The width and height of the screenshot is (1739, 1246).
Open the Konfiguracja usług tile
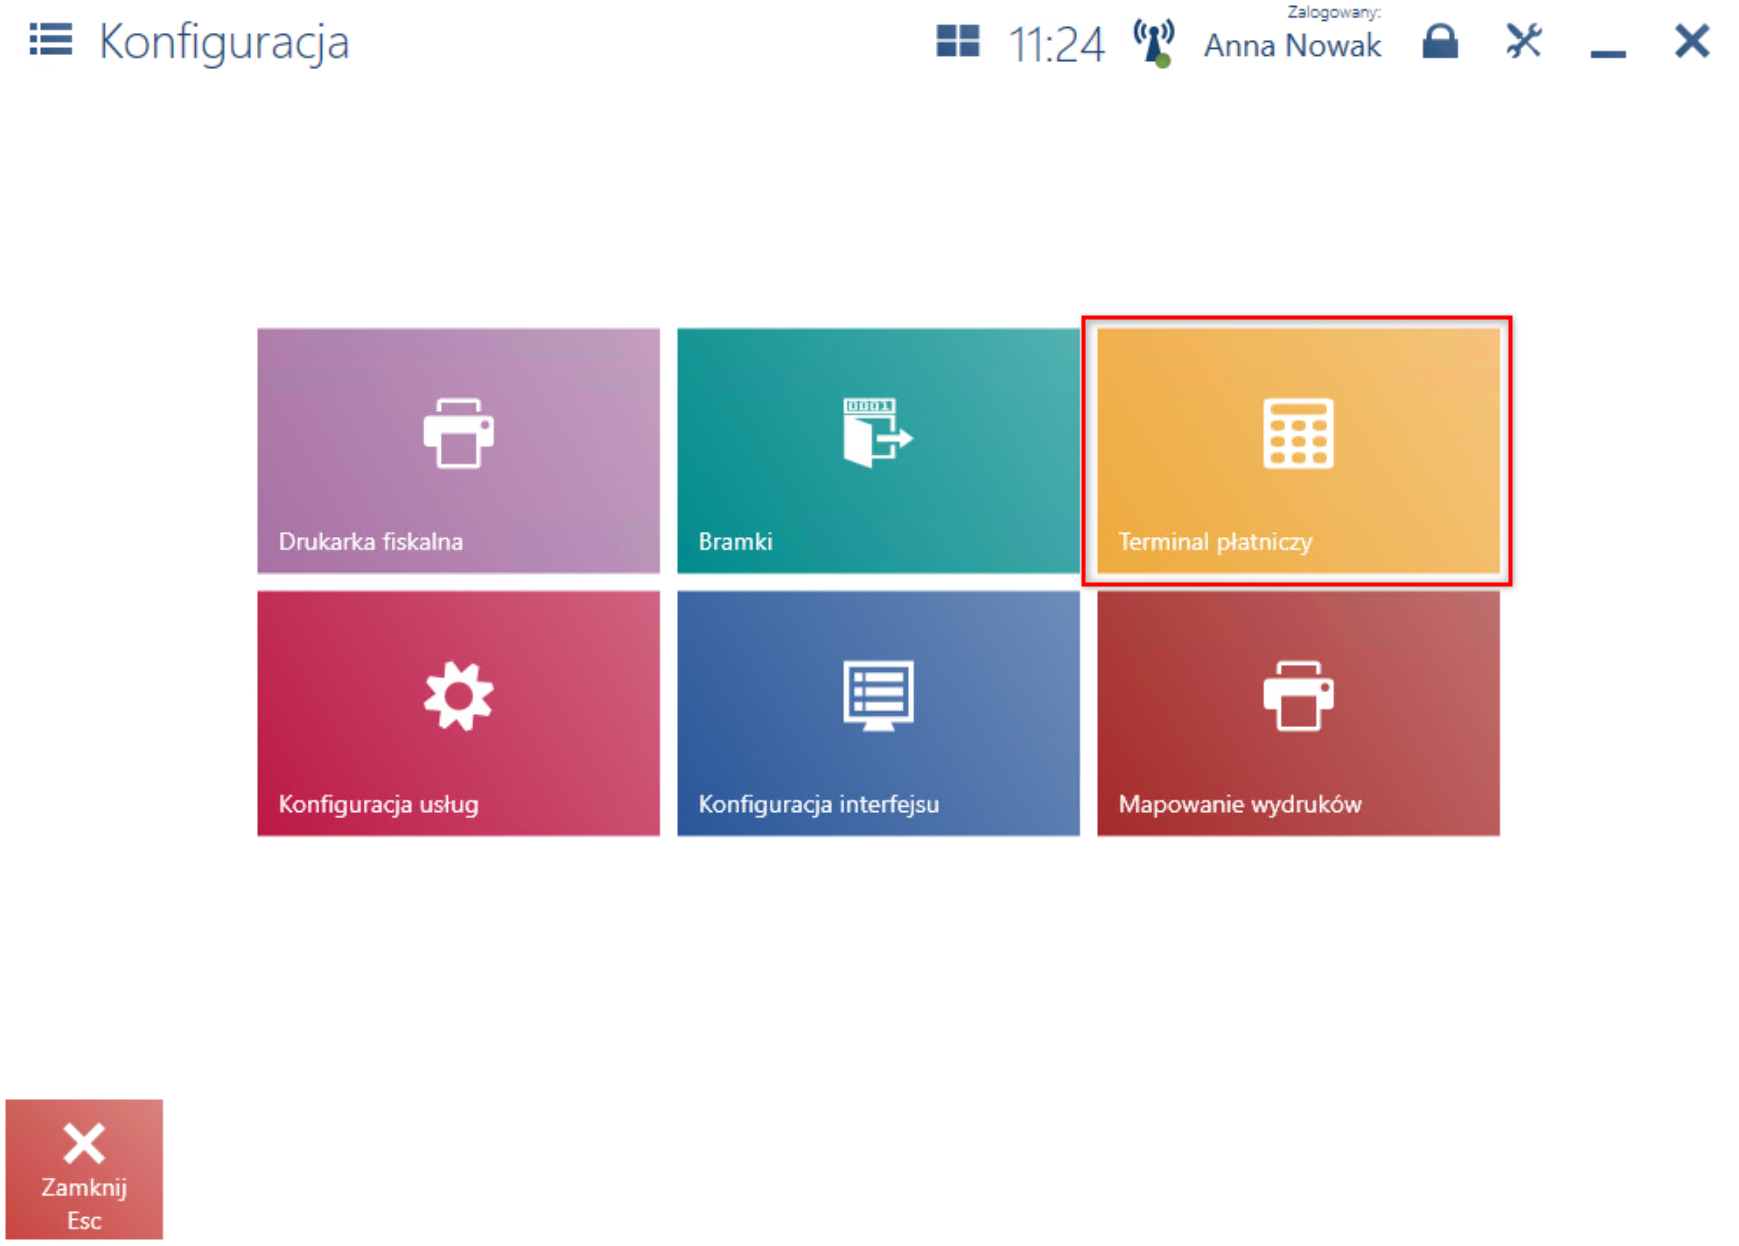coord(458,713)
